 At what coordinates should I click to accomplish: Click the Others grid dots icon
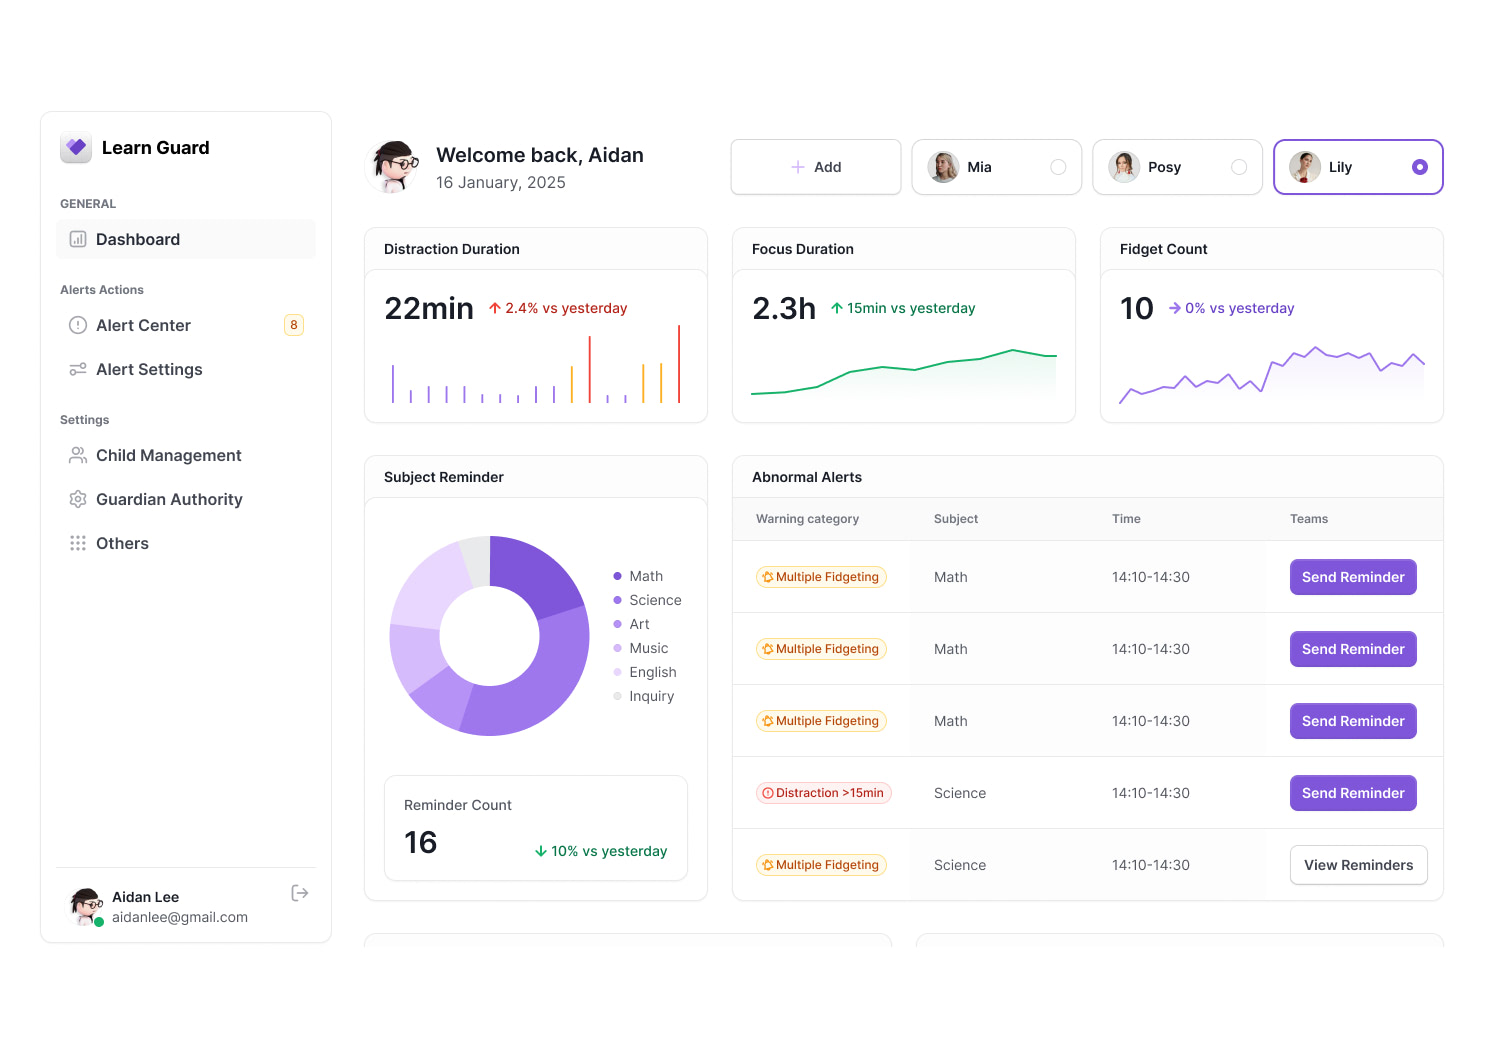click(78, 543)
